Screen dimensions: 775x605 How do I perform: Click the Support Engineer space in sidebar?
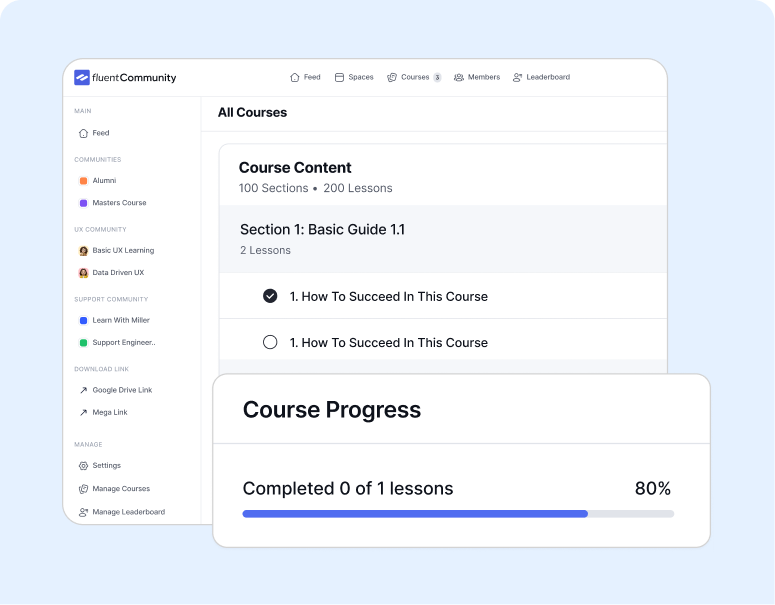pos(123,342)
